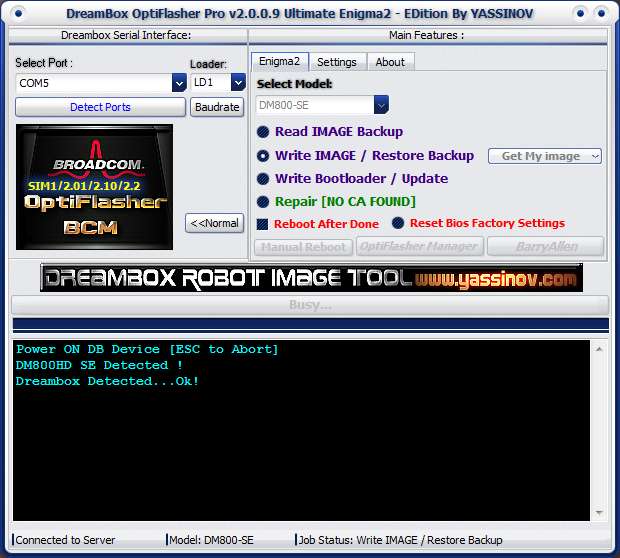Click the Dreambox Robot Image Tool banner
The image size is (620, 558).
click(311, 278)
